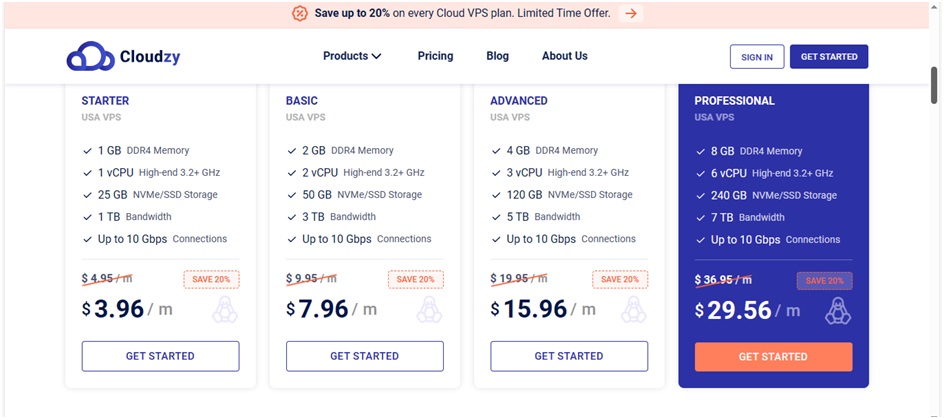Click the Cloudzy cloud logo
944x419 pixels.
[x=91, y=57]
